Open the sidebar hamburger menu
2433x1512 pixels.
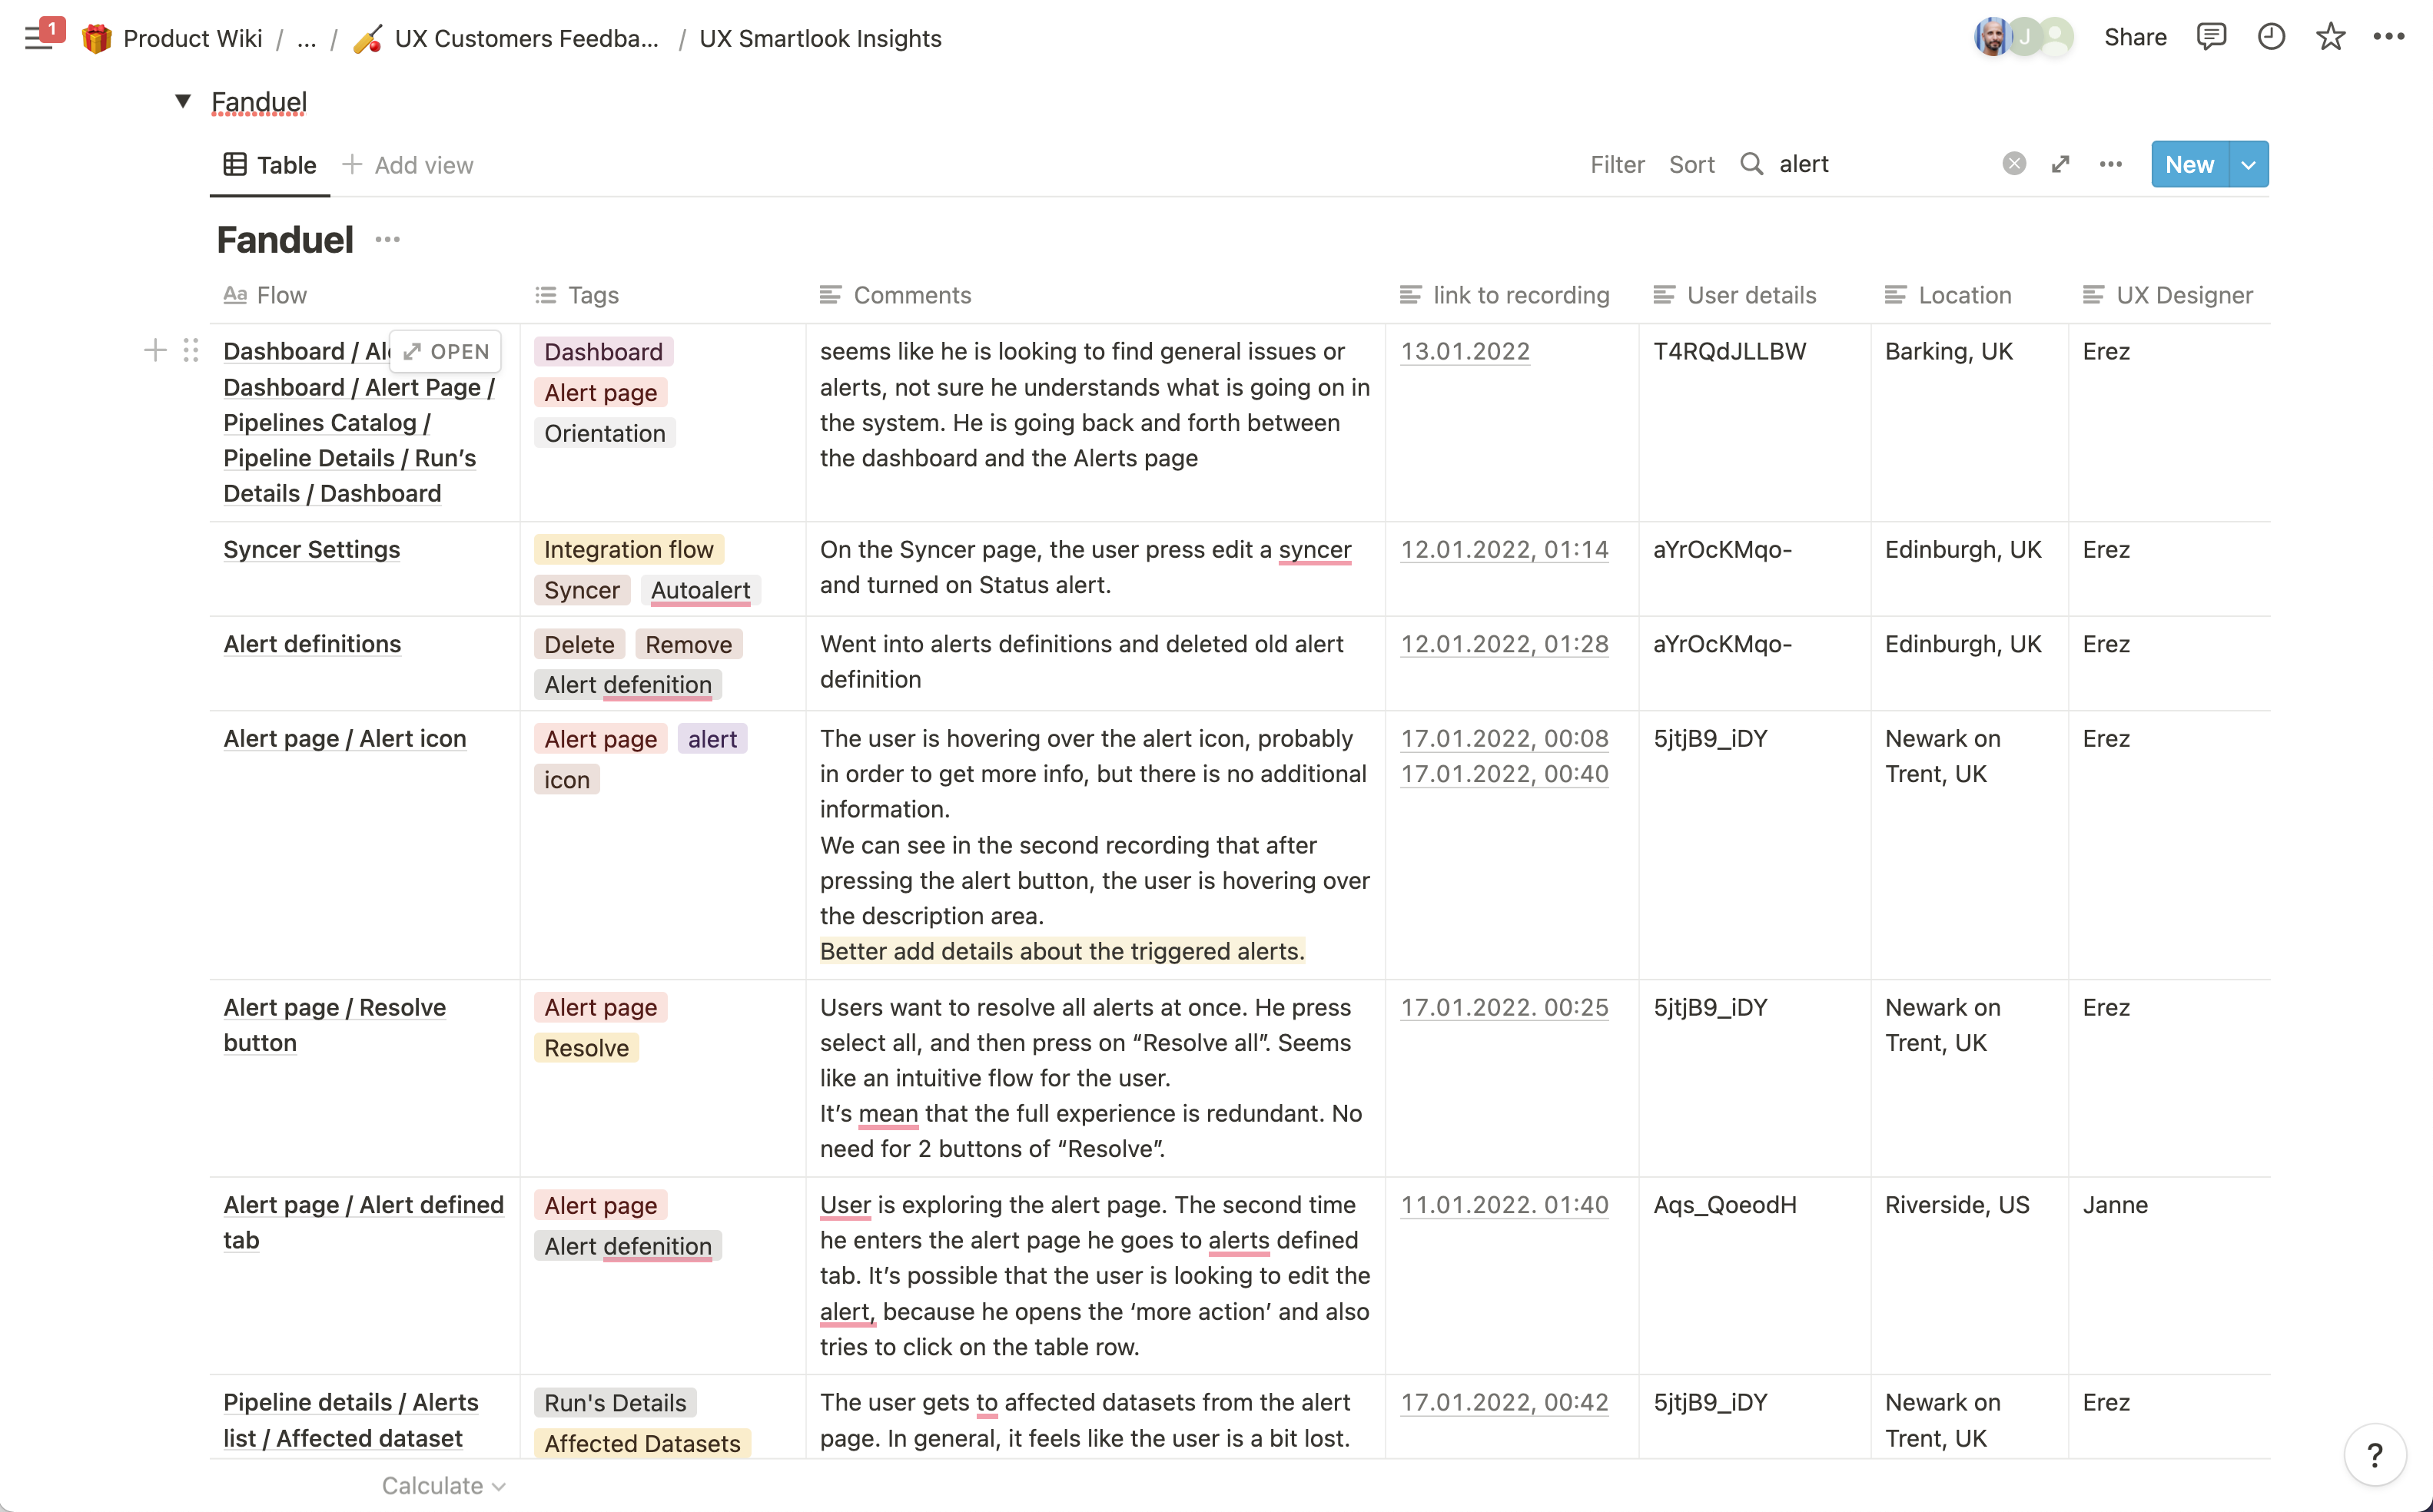coord(38,38)
